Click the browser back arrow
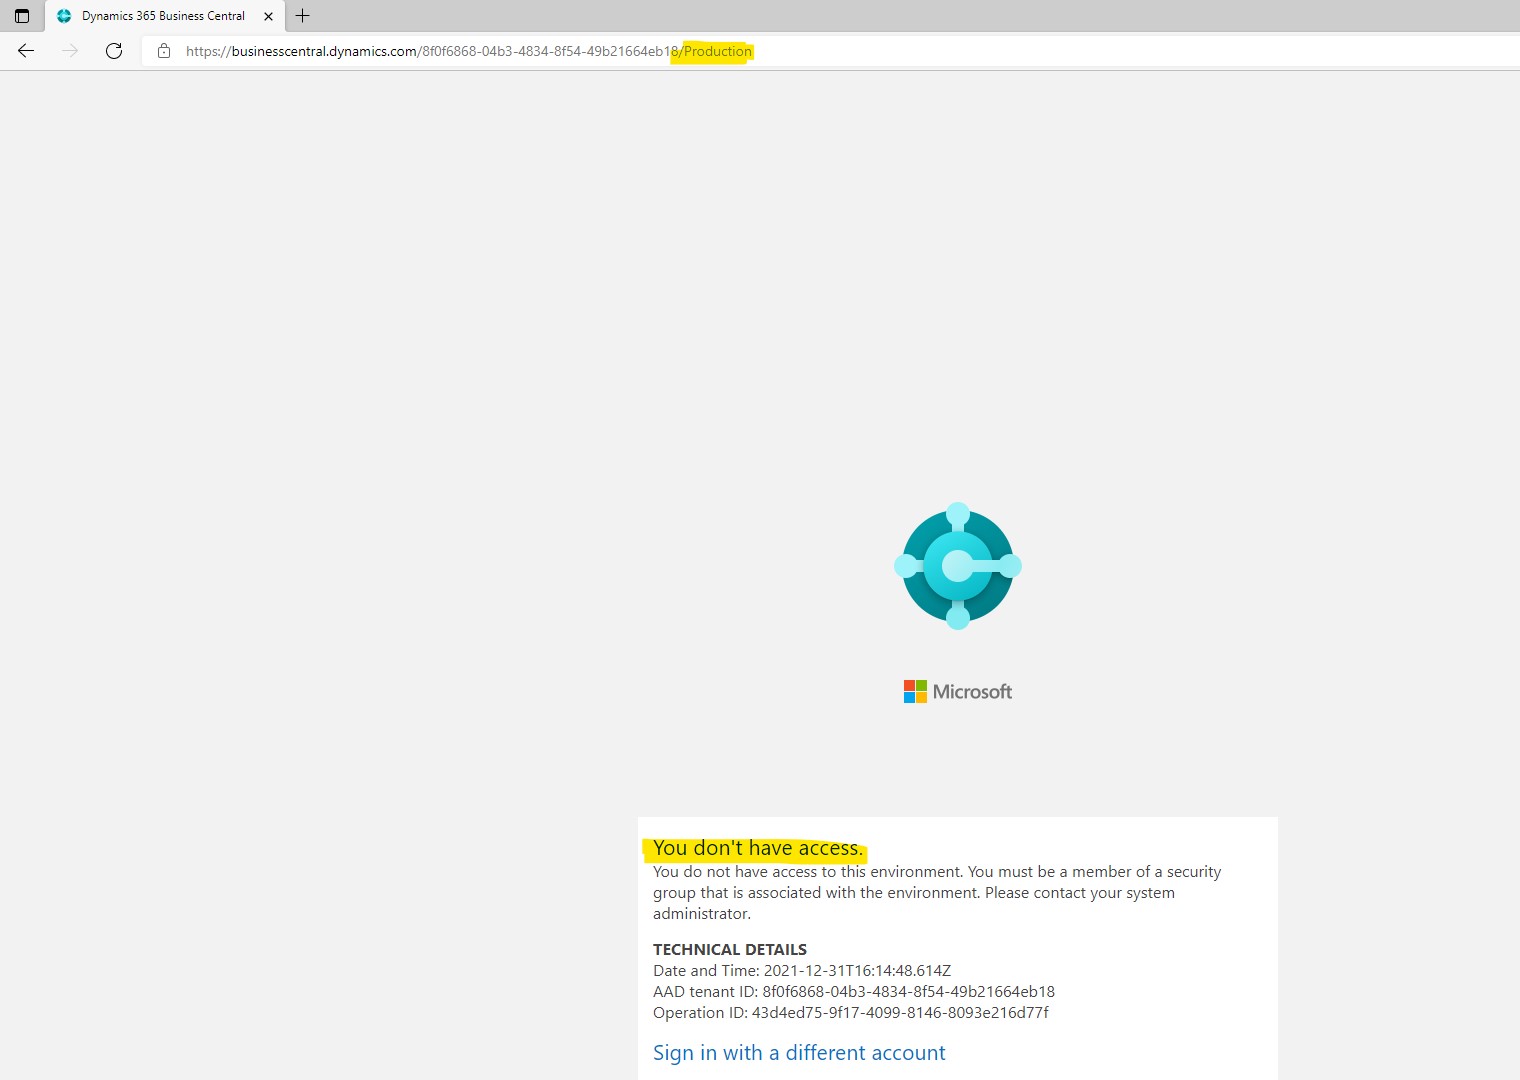This screenshot has width=1520, height=1080. click(26, 51)
